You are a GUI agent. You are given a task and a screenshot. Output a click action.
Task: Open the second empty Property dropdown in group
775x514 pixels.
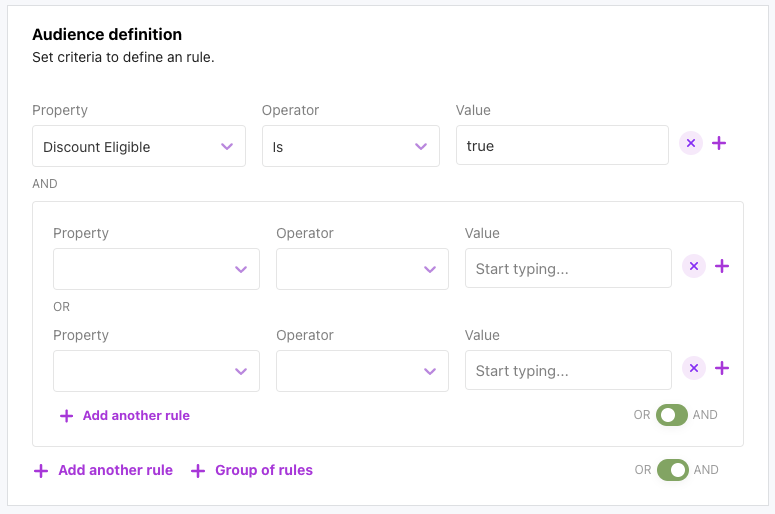[156, 371]
